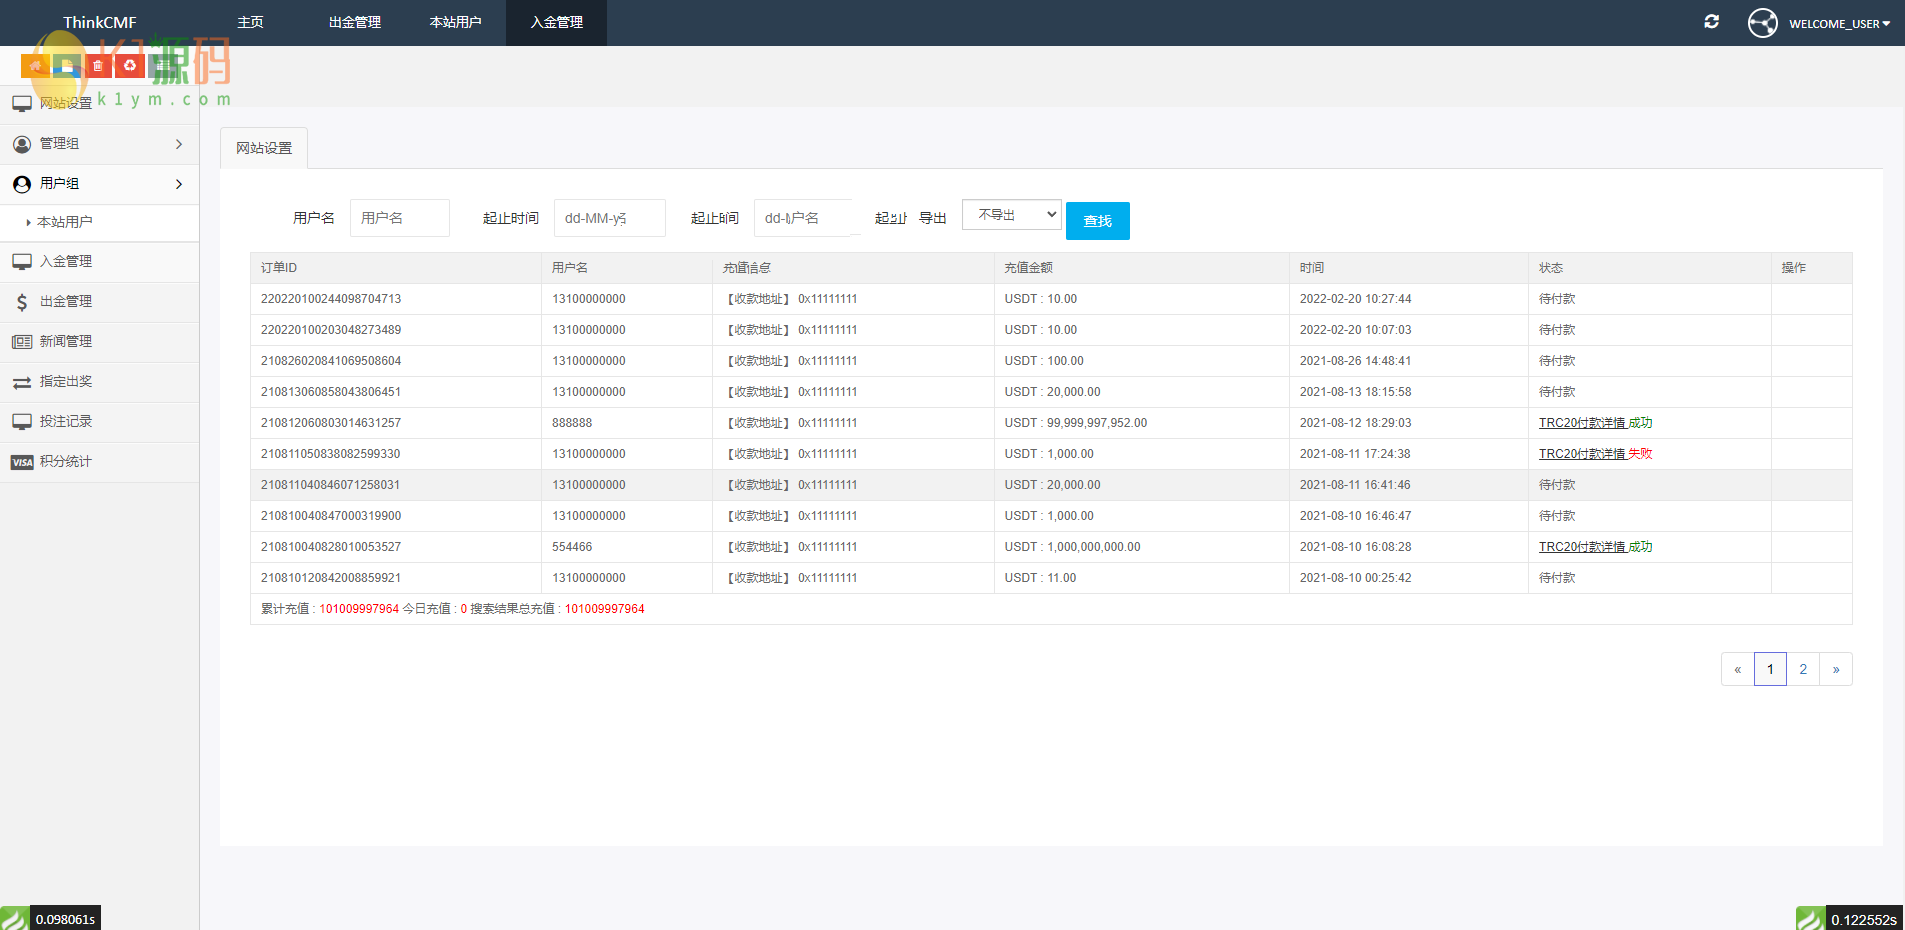Viewport: 1905px width, 930px height.
Task: Go to page 2 of results
Action: pyautogui.click(x=1803, y=669)
